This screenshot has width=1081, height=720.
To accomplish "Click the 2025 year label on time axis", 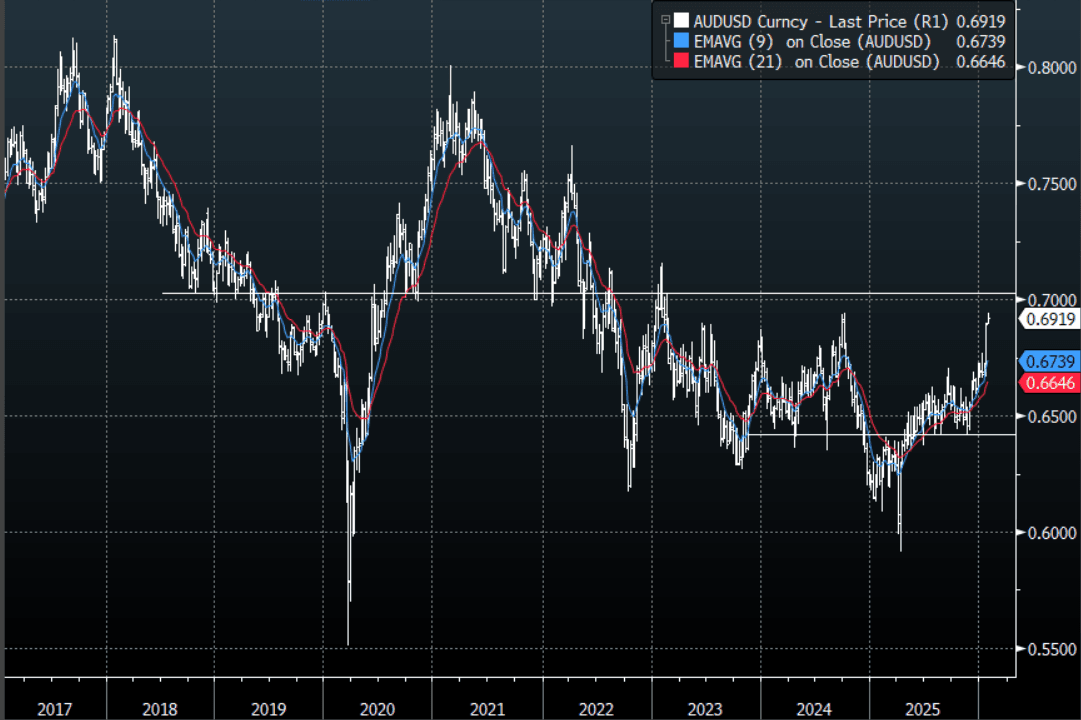I will [x=923, y=708].
